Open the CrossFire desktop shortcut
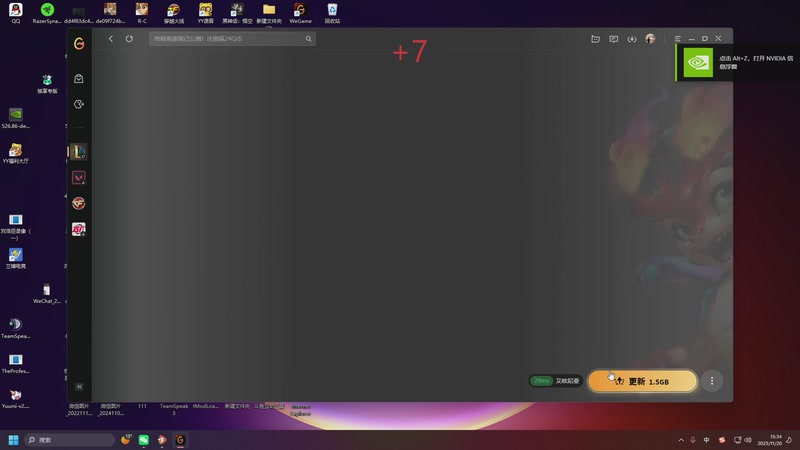Viewport: 800px width, 450px height. pyautogui.click(x=173, y=13)
